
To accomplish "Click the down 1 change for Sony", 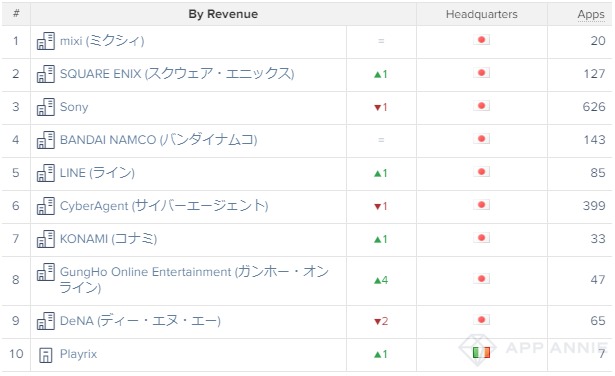I will 381,107.
